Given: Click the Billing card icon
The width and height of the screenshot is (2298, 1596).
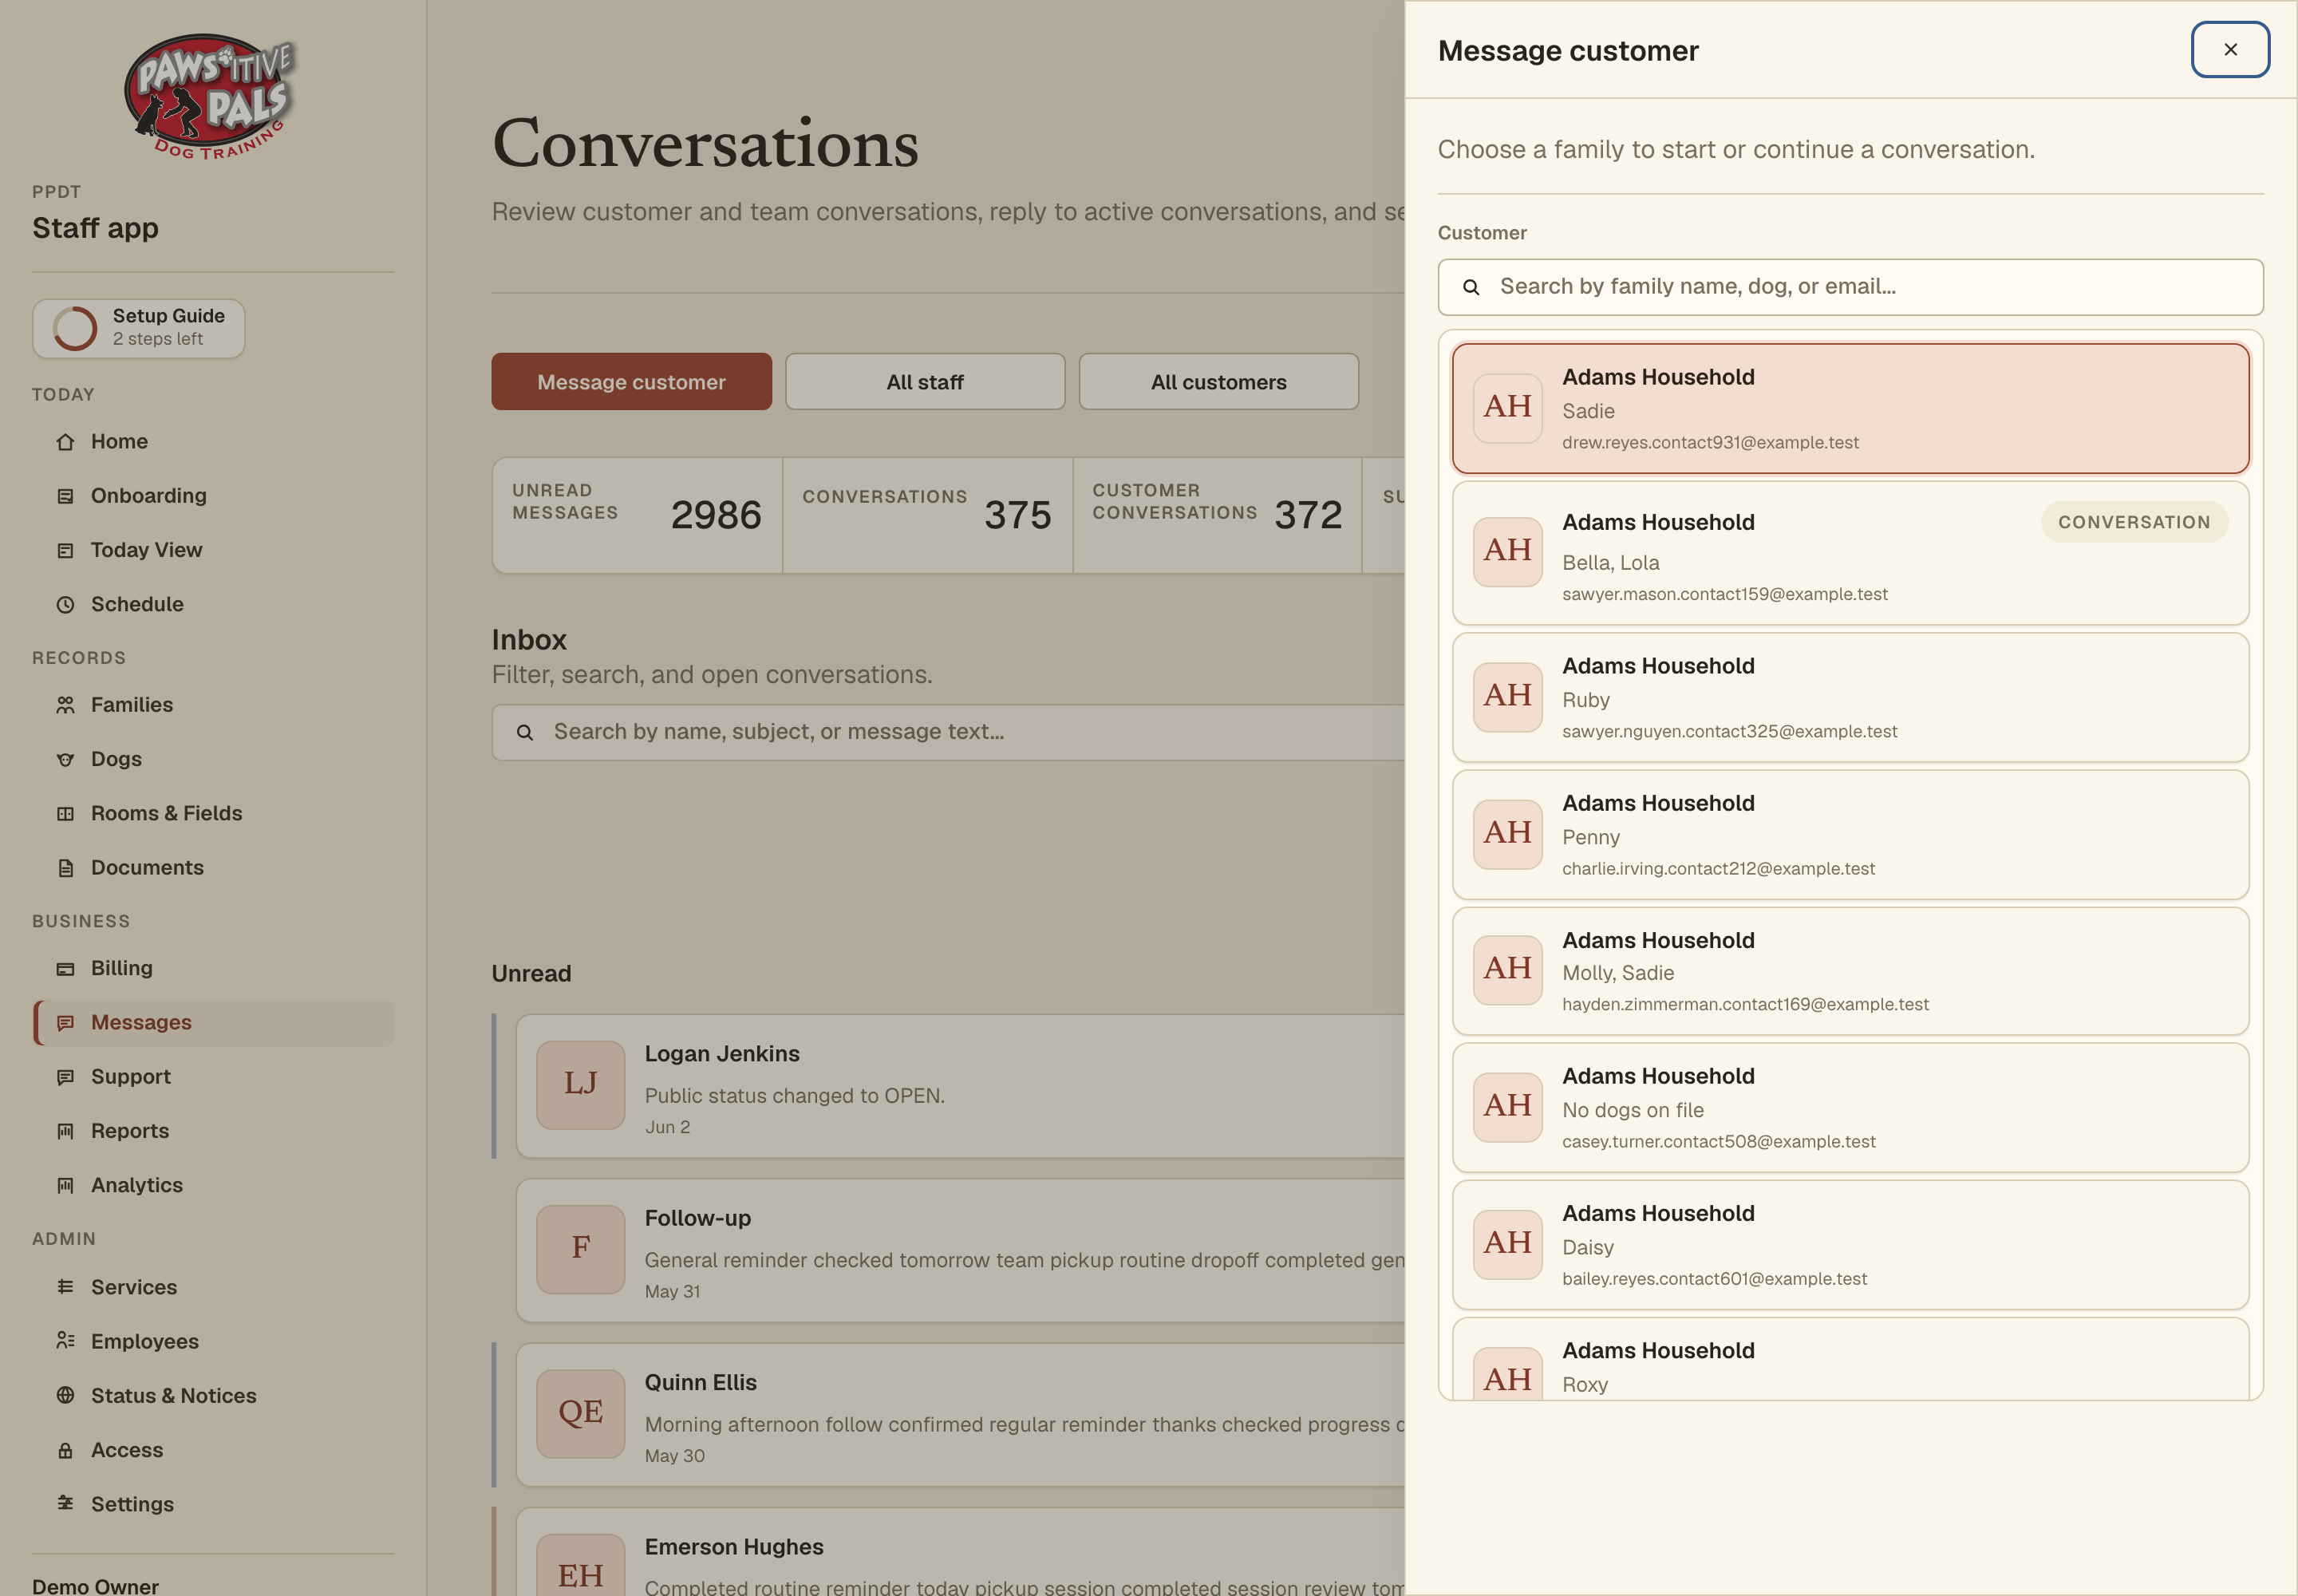Looking at the screenshot, I should pos(65,968).
